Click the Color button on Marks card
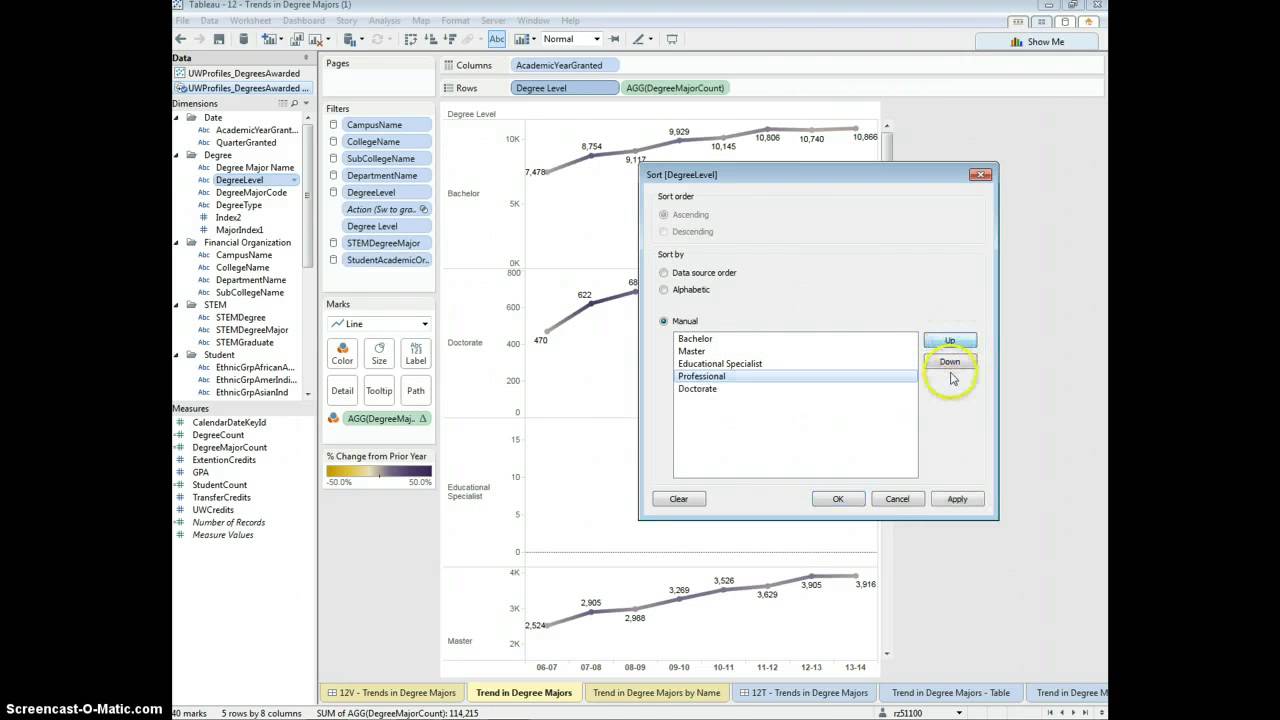1280x720 pixels. [342, 353]
